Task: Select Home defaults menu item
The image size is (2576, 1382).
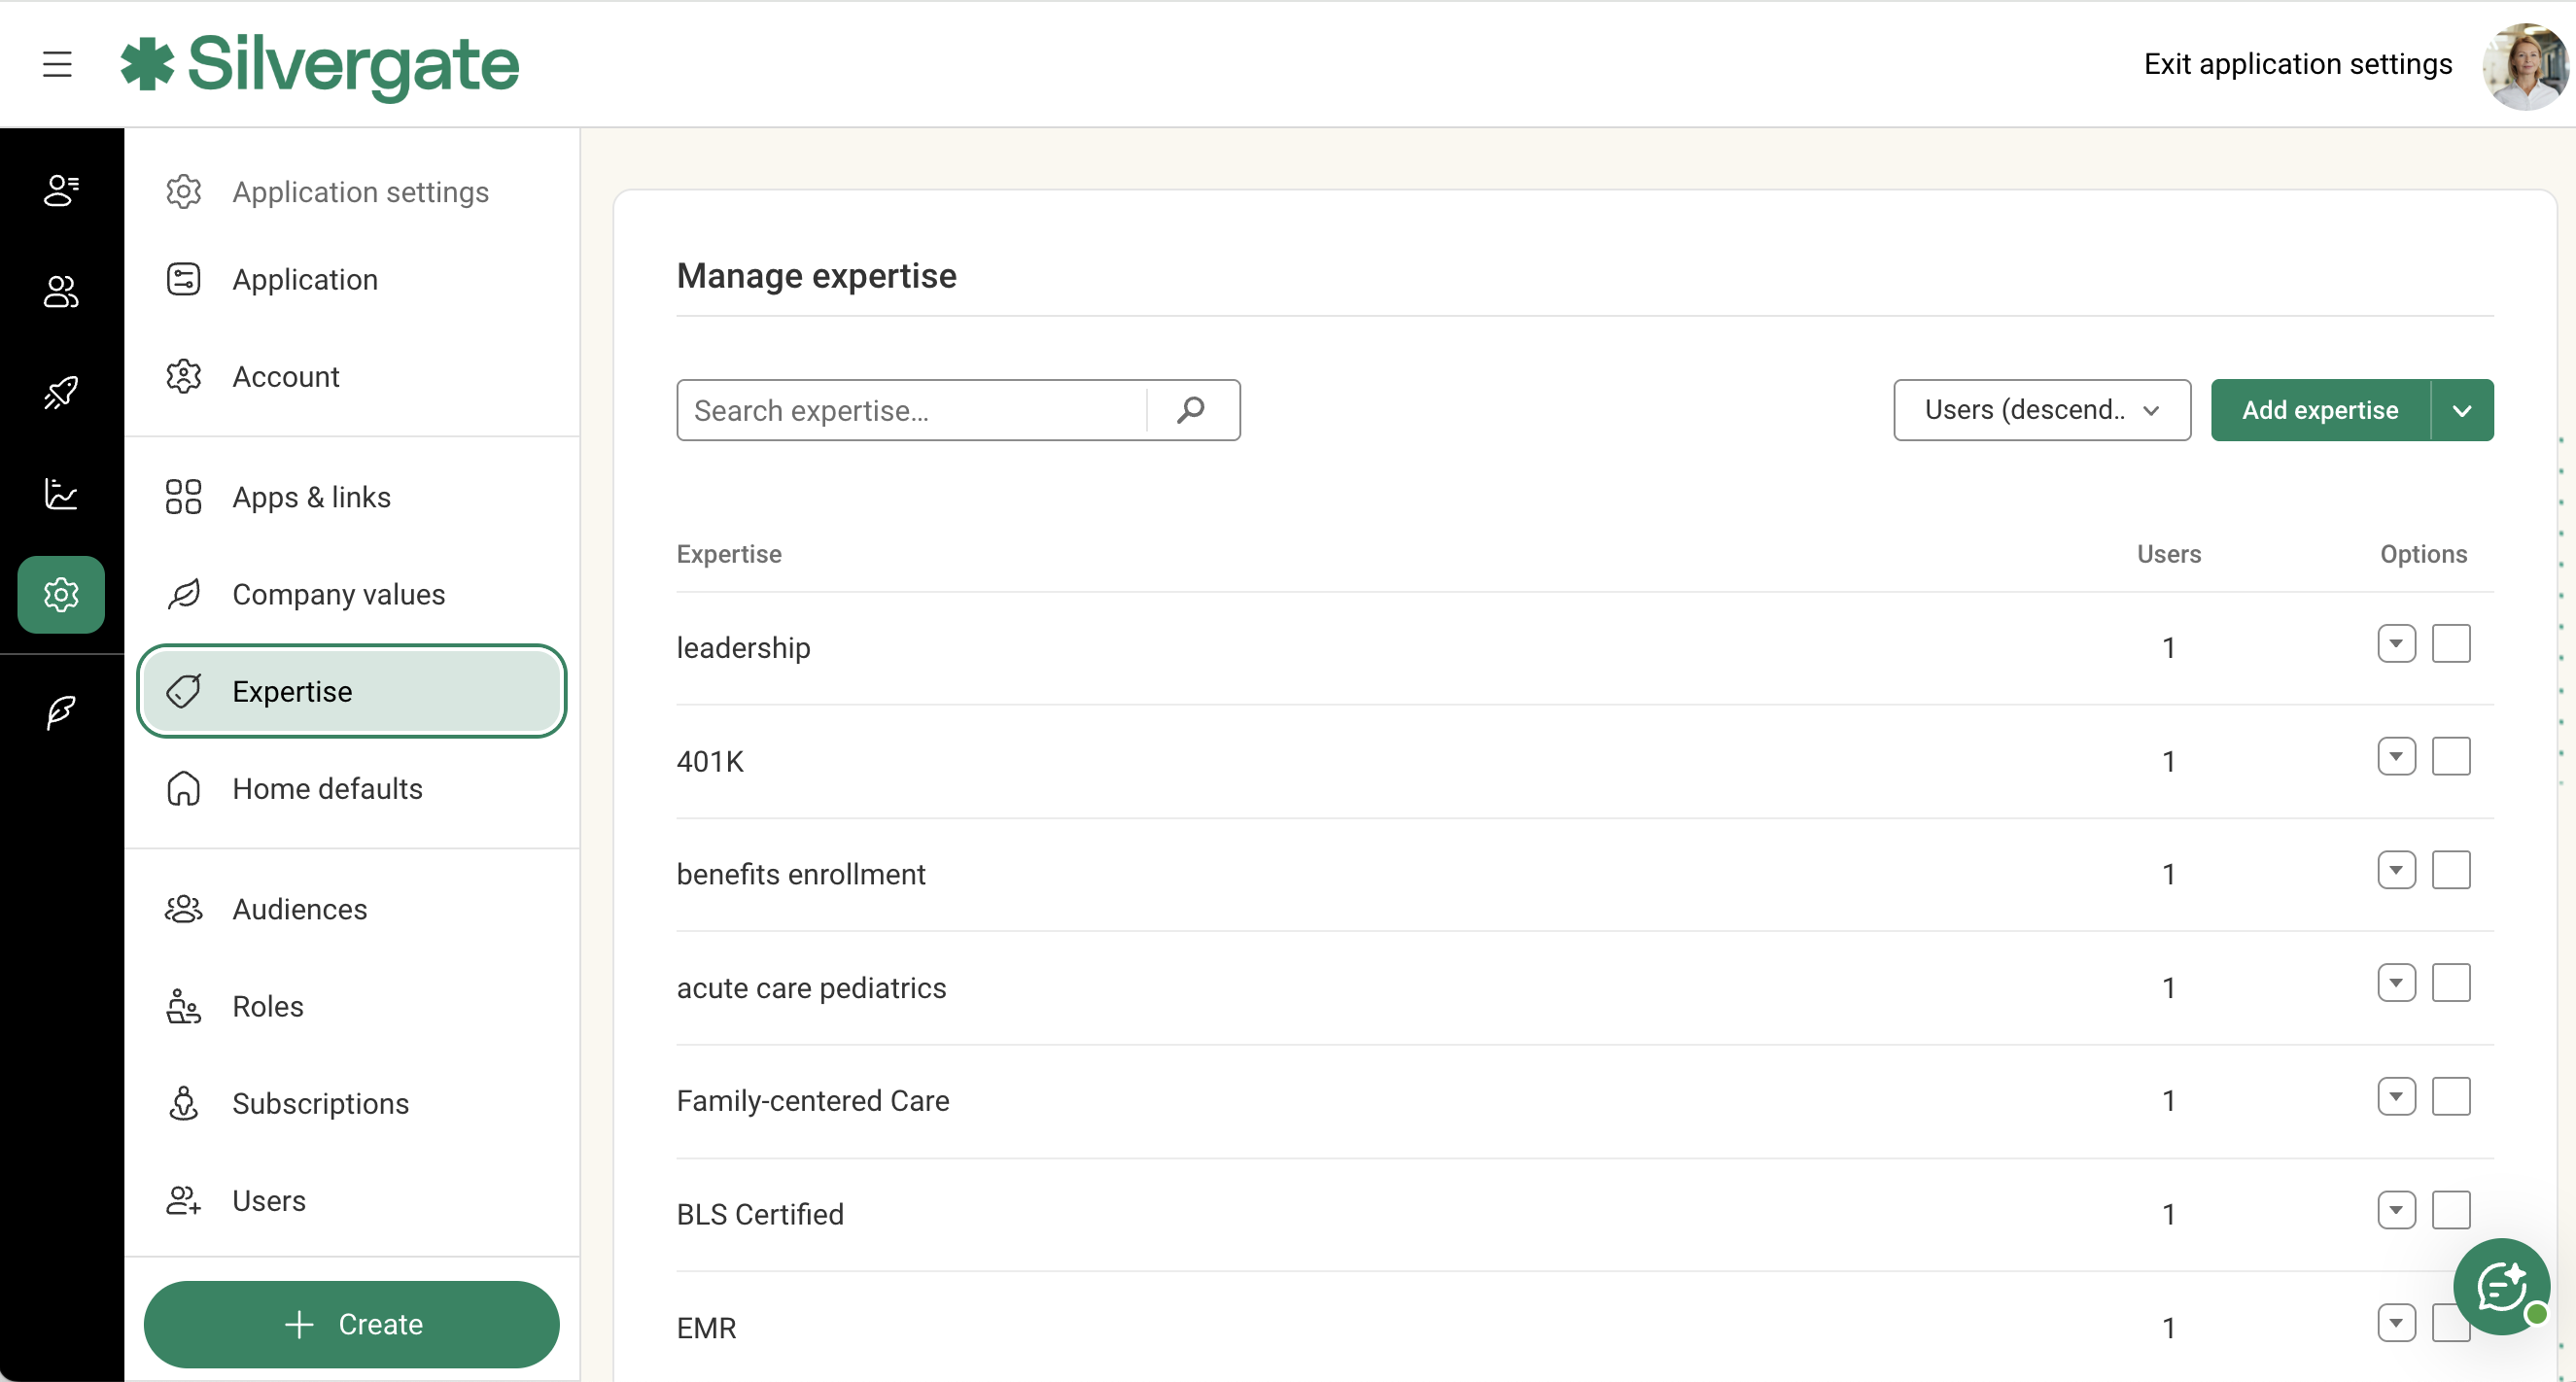Action: coord(352,788)
